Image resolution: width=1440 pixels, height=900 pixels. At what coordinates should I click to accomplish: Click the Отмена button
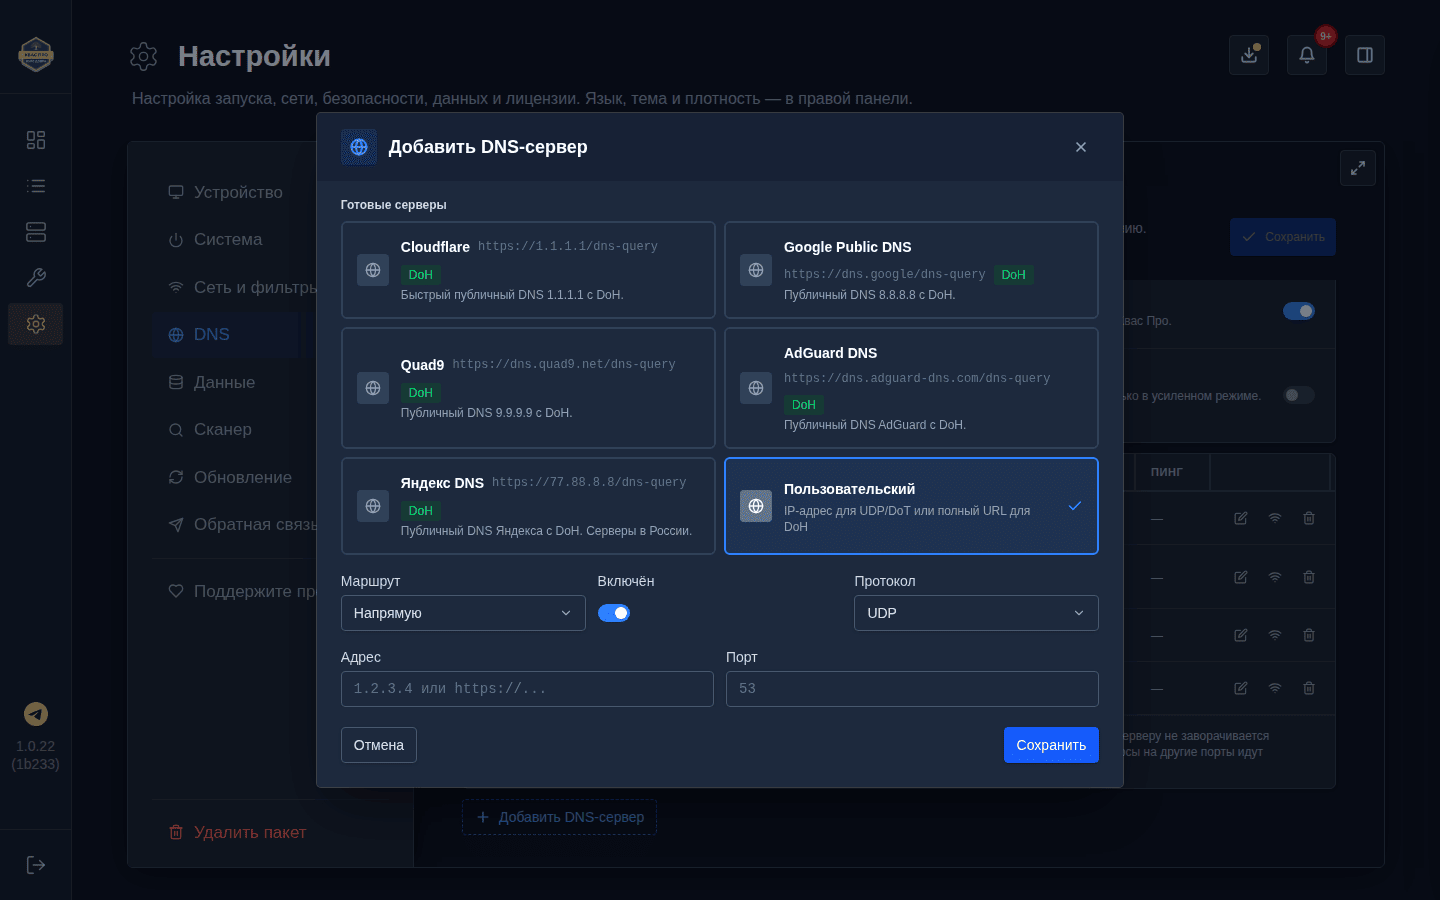pyautogui.click(x=379, y=745)
